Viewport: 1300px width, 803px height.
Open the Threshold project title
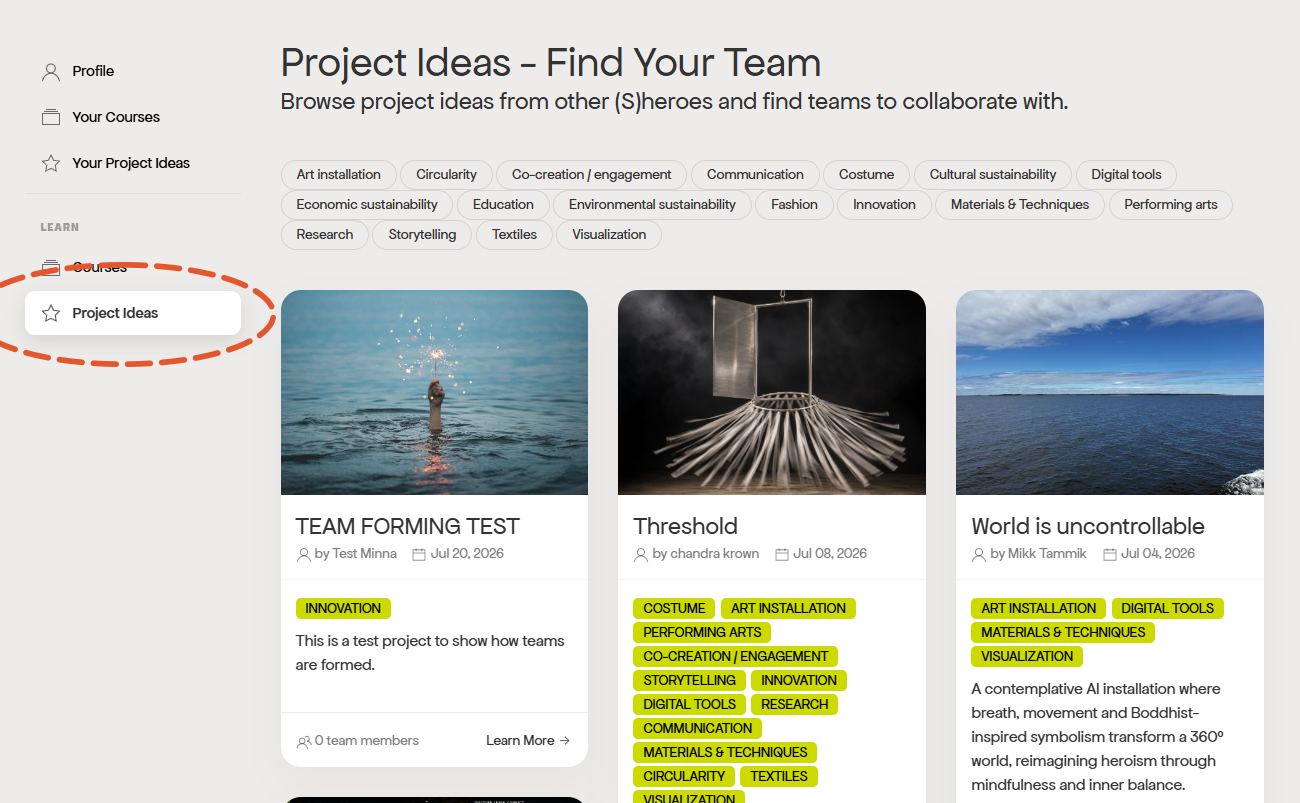pyautogui.click(x=686, y=526)
